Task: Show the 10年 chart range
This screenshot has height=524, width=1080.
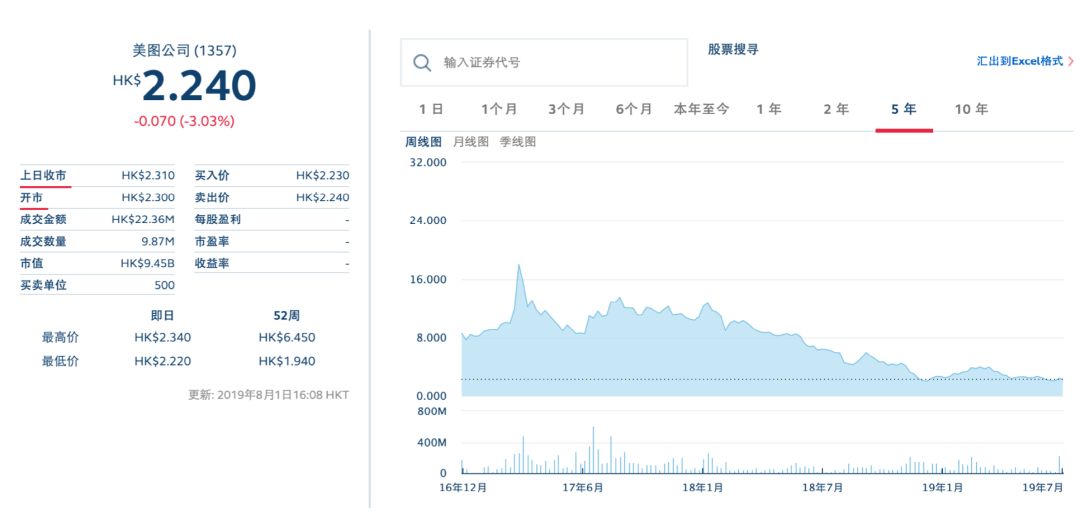Action: point(971,109)
